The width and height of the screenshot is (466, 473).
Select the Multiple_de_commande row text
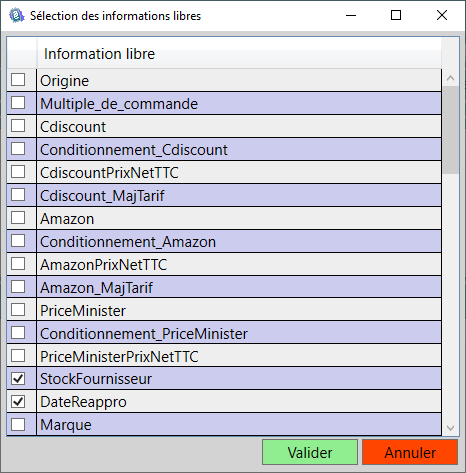pos(119,104)
